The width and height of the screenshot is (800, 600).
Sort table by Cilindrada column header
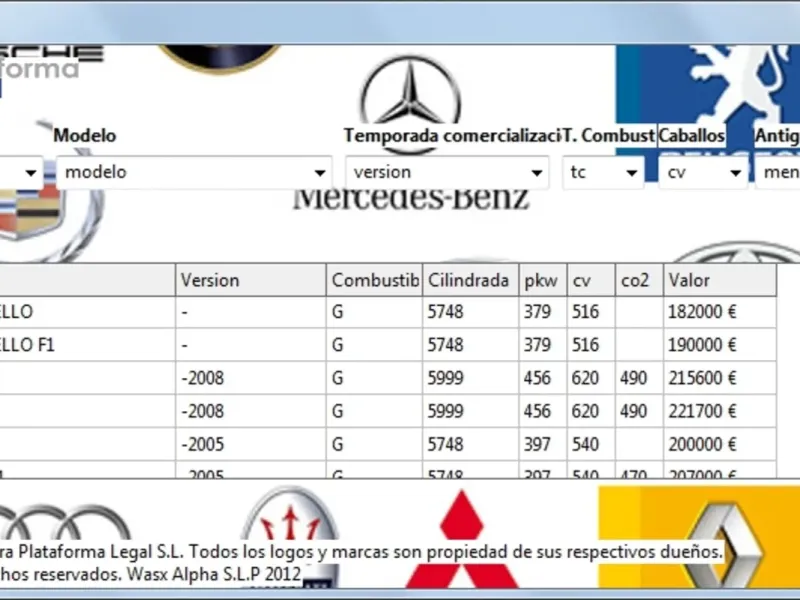click(x=470, y=280)
